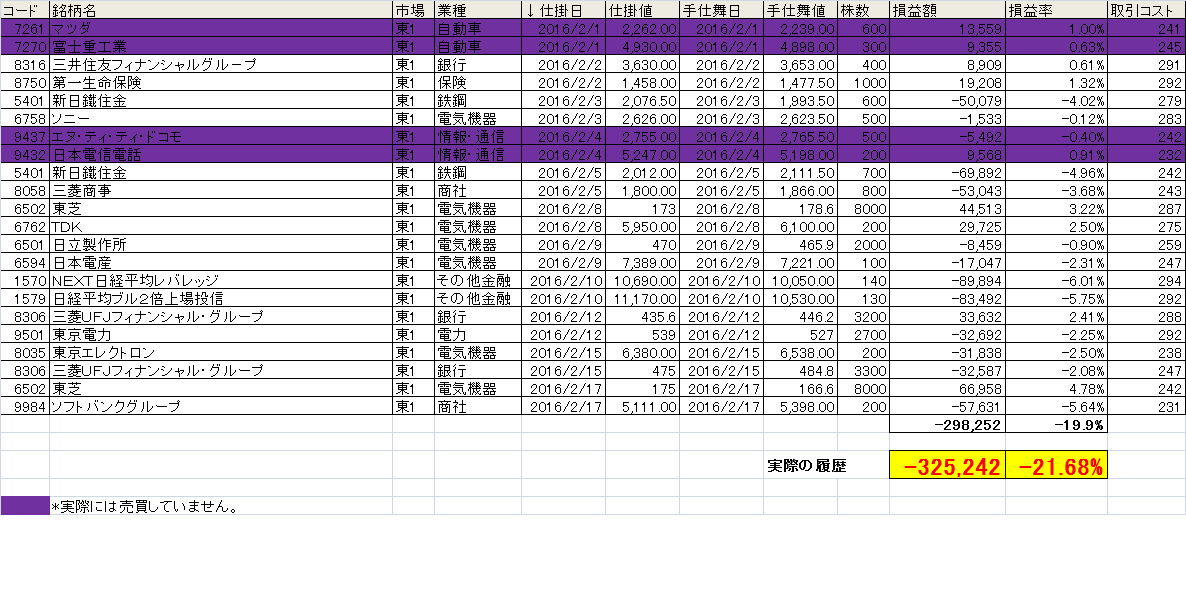This screenshot has height=605, width=1186.
Task: Click the 富士重工業 stock name cell
Action: pos(221,46)
